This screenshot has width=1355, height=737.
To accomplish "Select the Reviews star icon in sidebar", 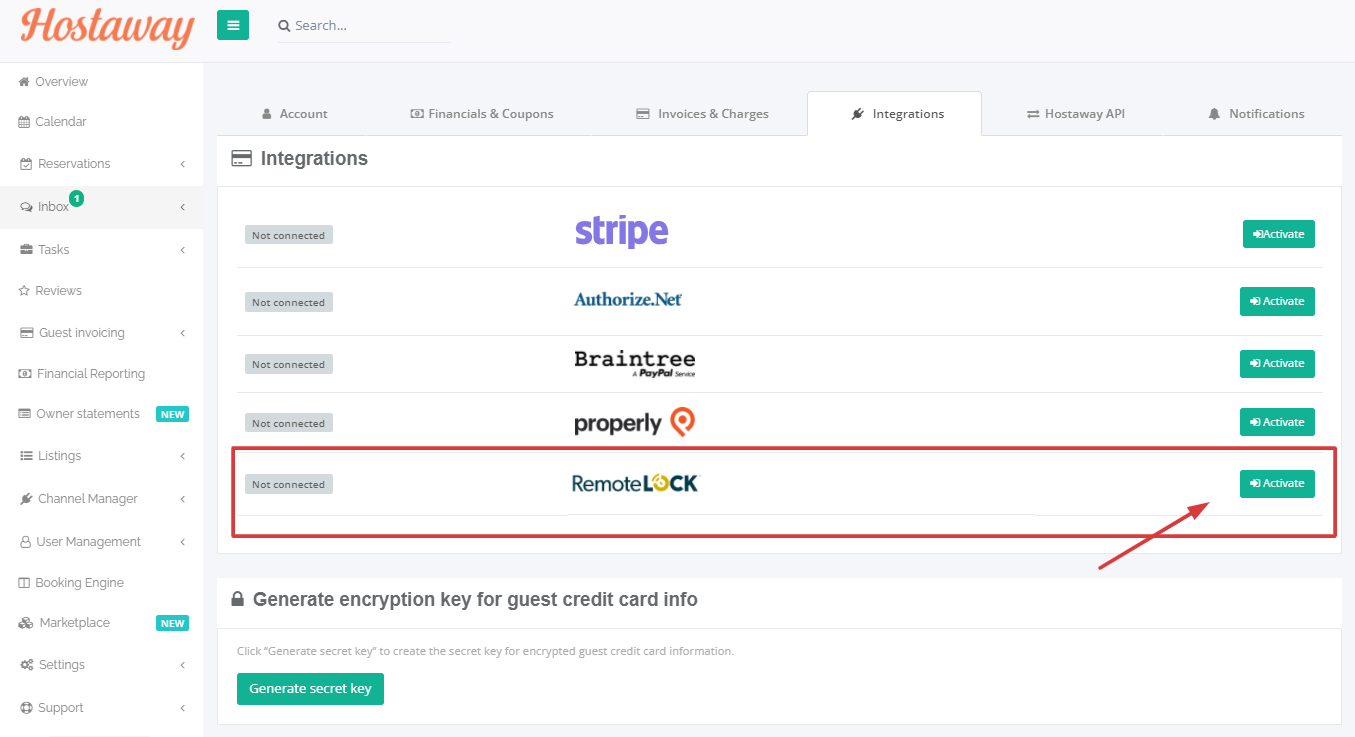I will (x=26, y=290).
